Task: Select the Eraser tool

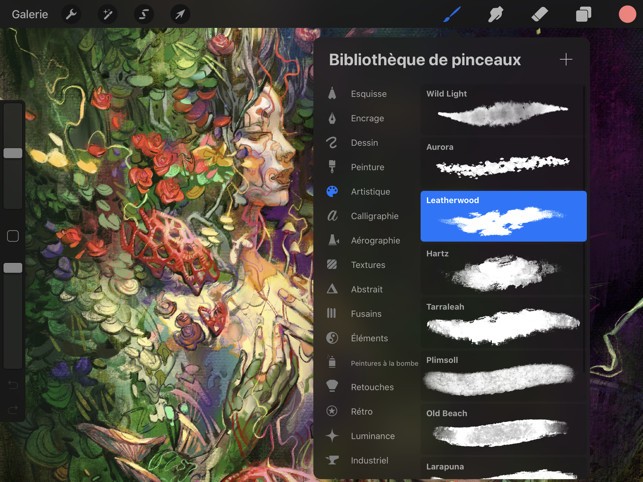Action: pos(539,15)
